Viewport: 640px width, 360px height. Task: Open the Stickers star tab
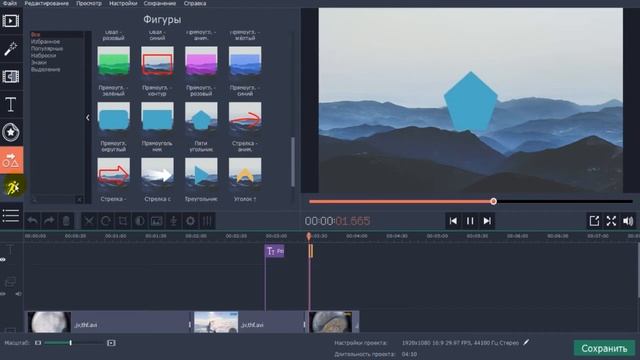coord(11,132)
